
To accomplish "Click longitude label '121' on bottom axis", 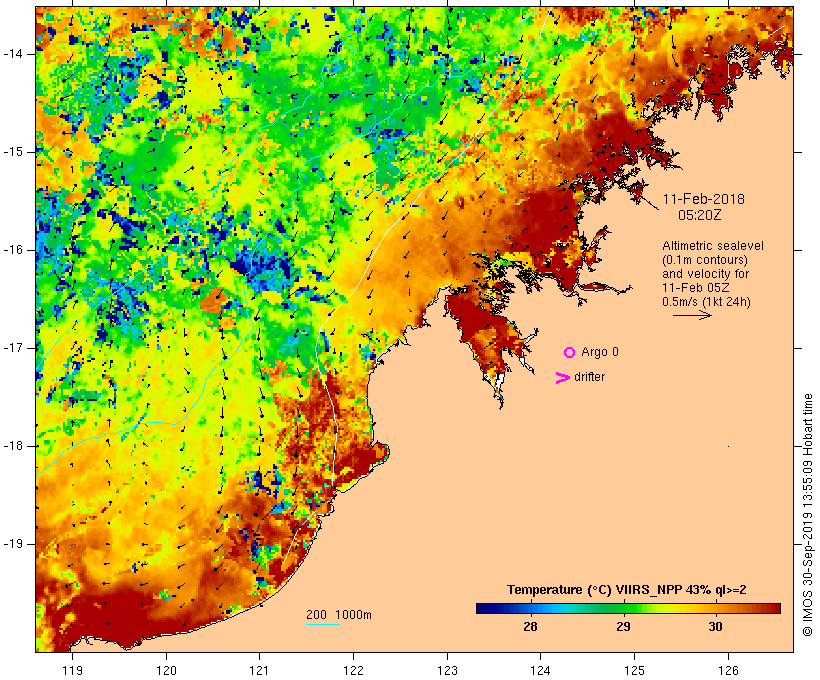I will point(260,670).
